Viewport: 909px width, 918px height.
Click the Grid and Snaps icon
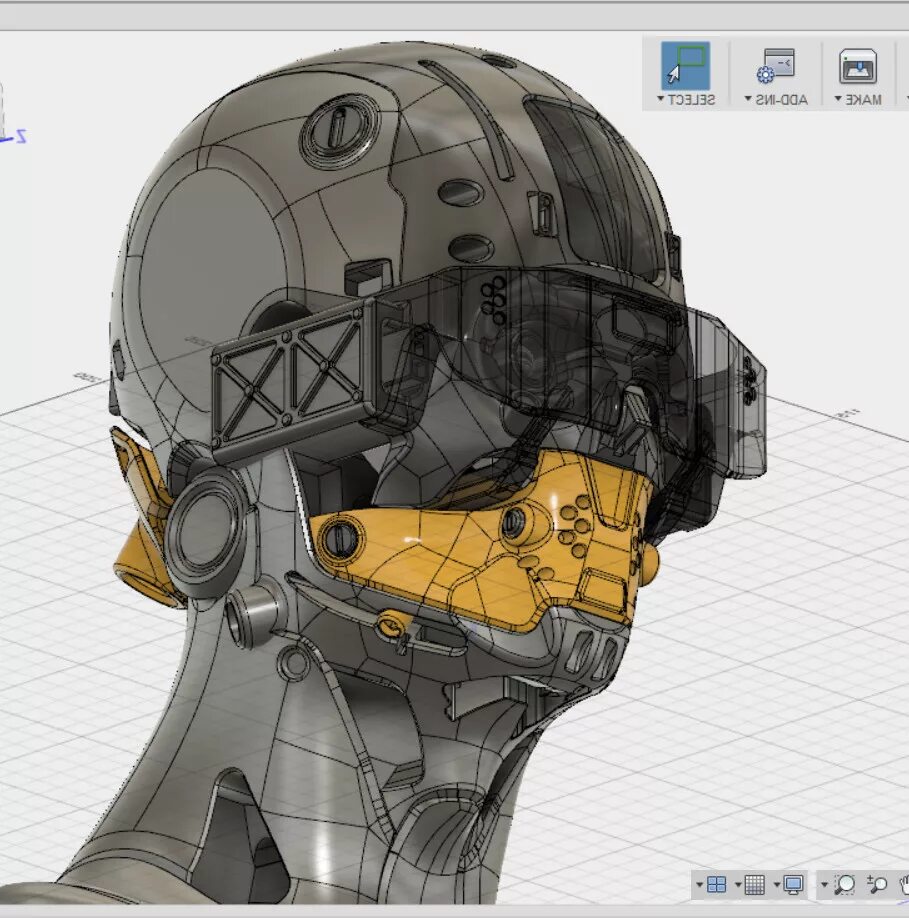[754, 884]
